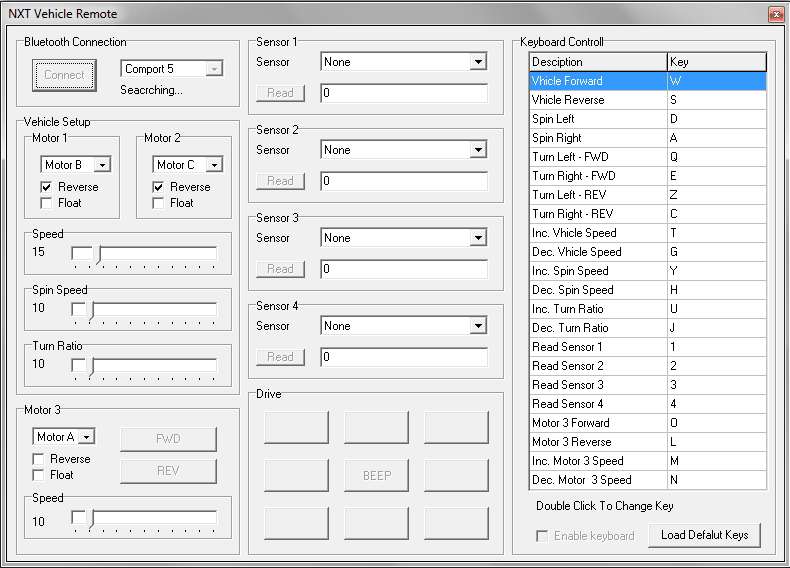The width and height of the screenshot is (790, 568).
Task: Select the Spin Left row
Action: coord(648,119)
